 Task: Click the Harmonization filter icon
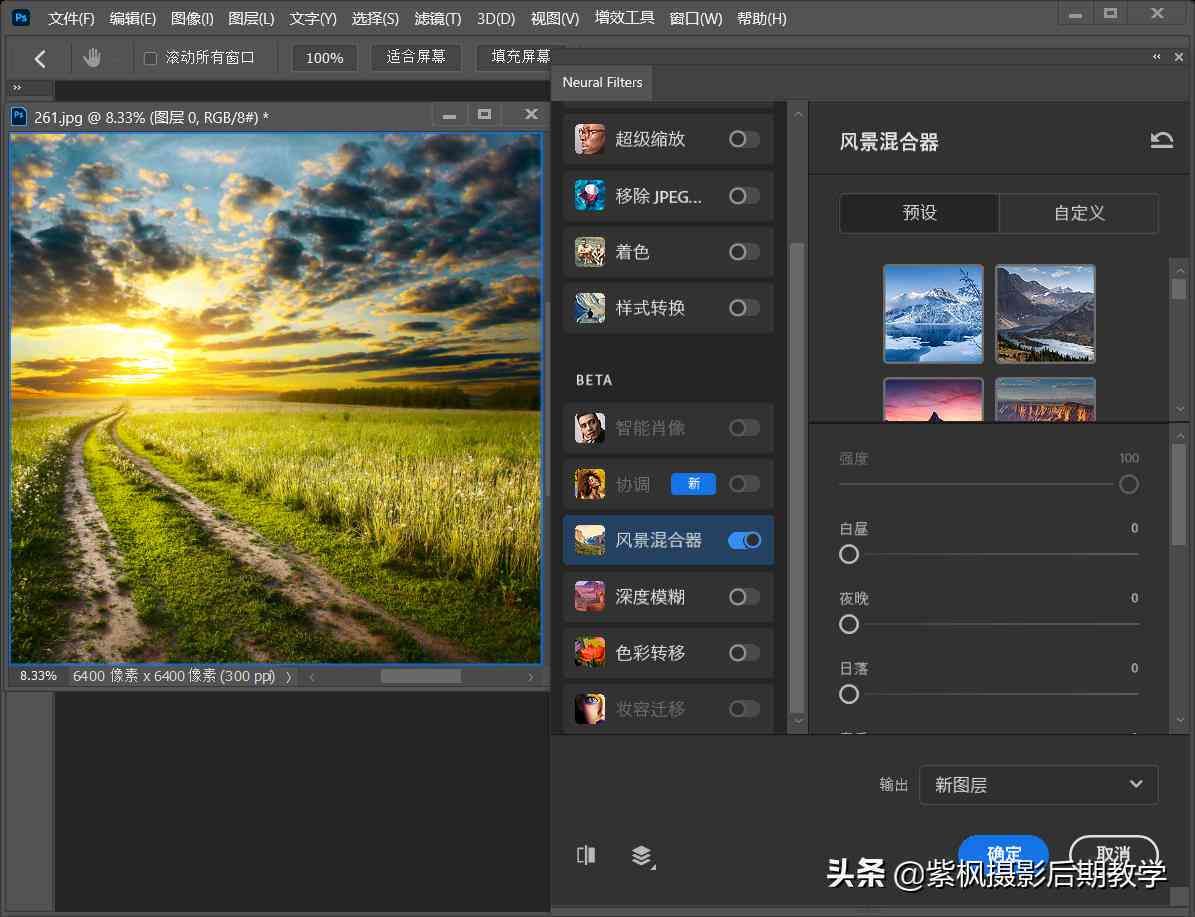[589, 484]
